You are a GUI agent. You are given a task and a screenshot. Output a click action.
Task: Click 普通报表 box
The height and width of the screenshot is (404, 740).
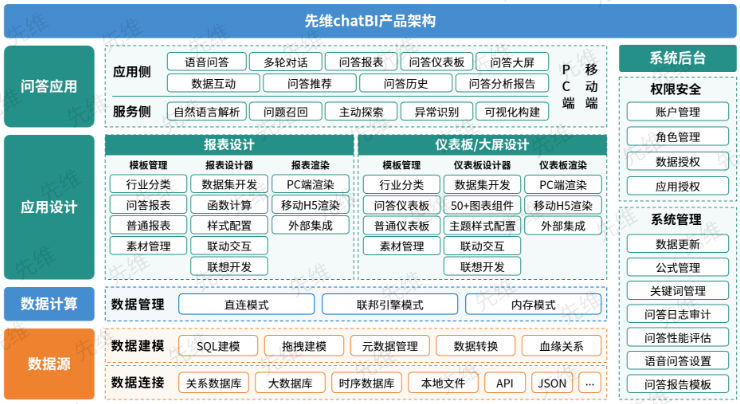click(148, 226)
